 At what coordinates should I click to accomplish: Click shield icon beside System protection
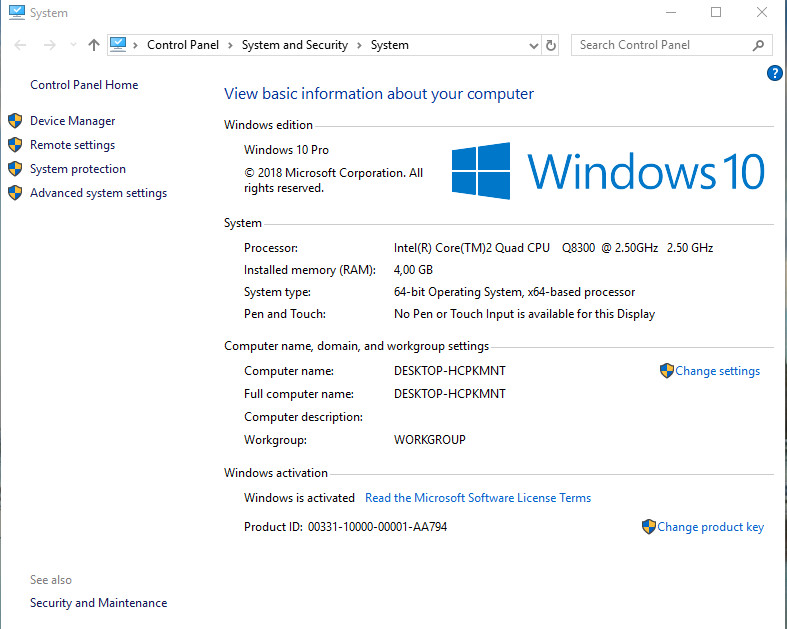[x=15, y=169]
